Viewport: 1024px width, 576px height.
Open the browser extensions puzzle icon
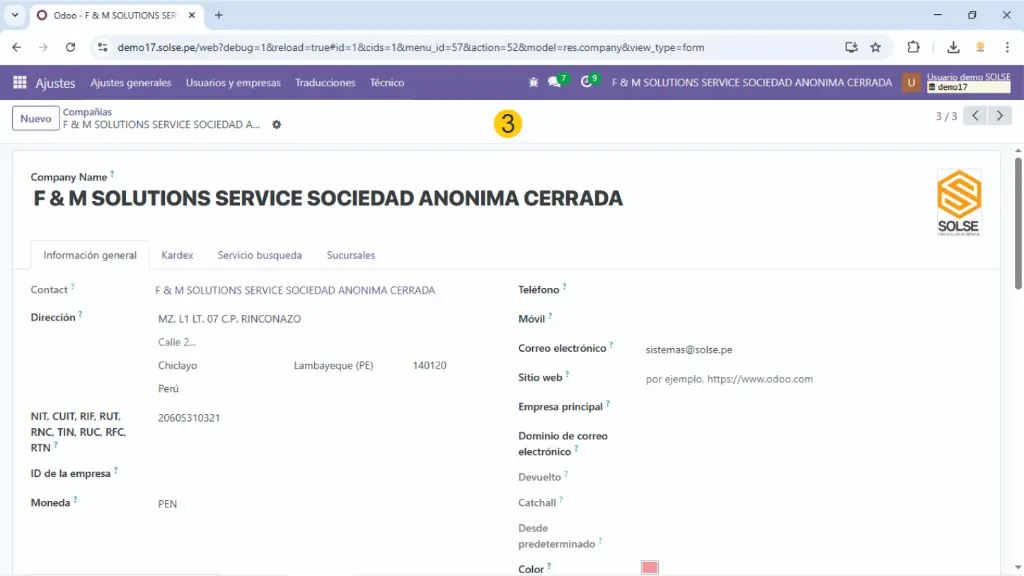coord(913,47)
